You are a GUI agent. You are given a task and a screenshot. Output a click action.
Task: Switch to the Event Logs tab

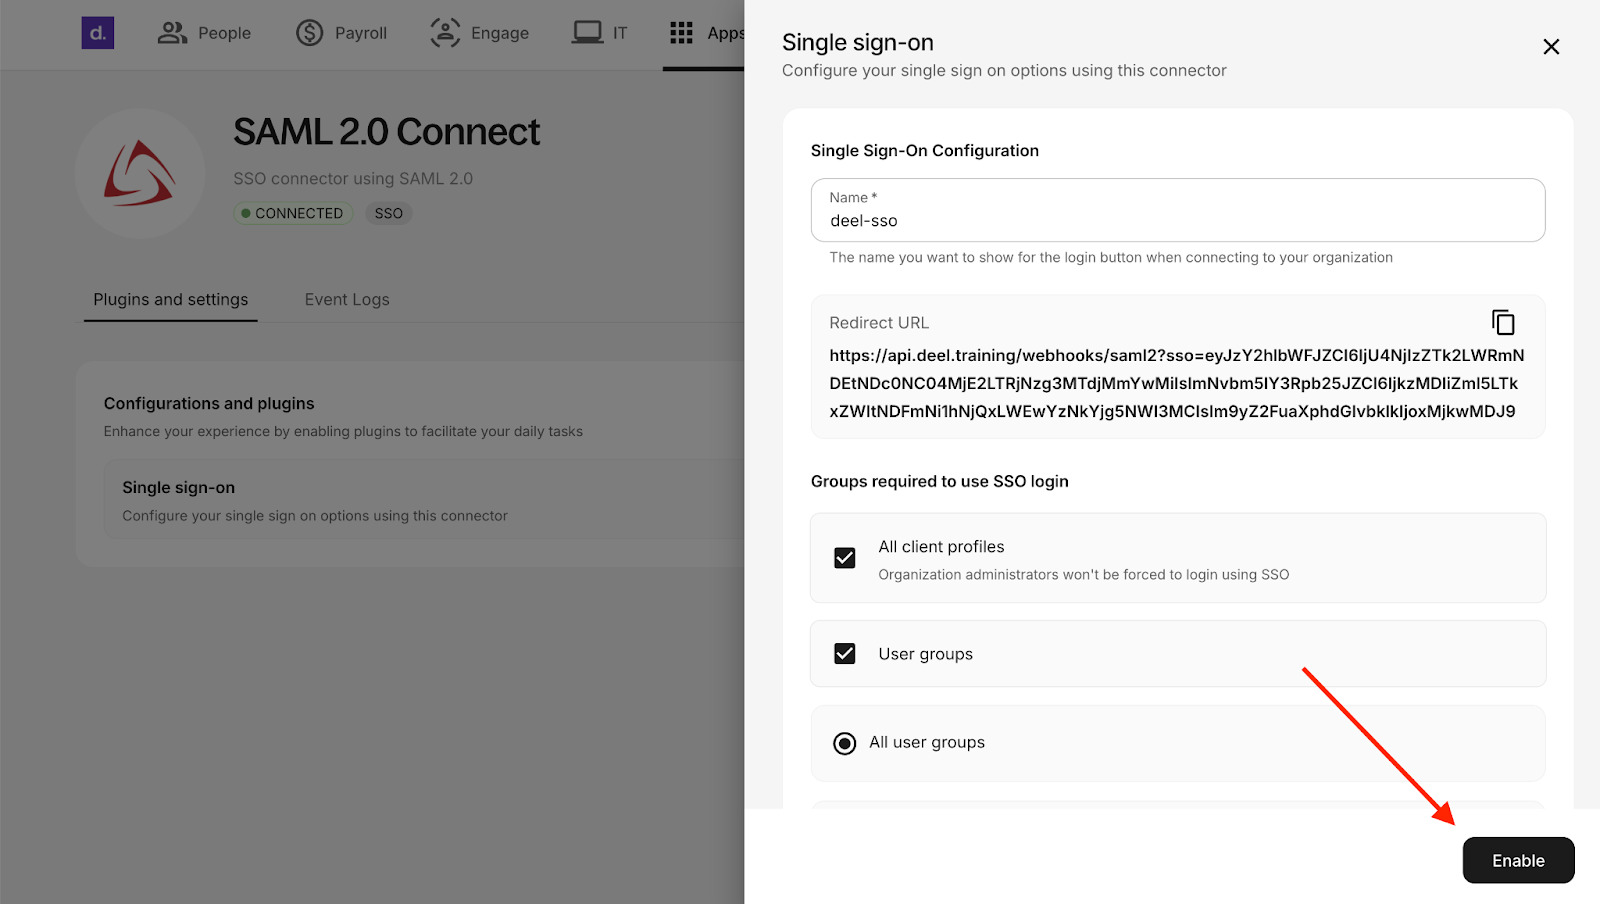[347, 300]
